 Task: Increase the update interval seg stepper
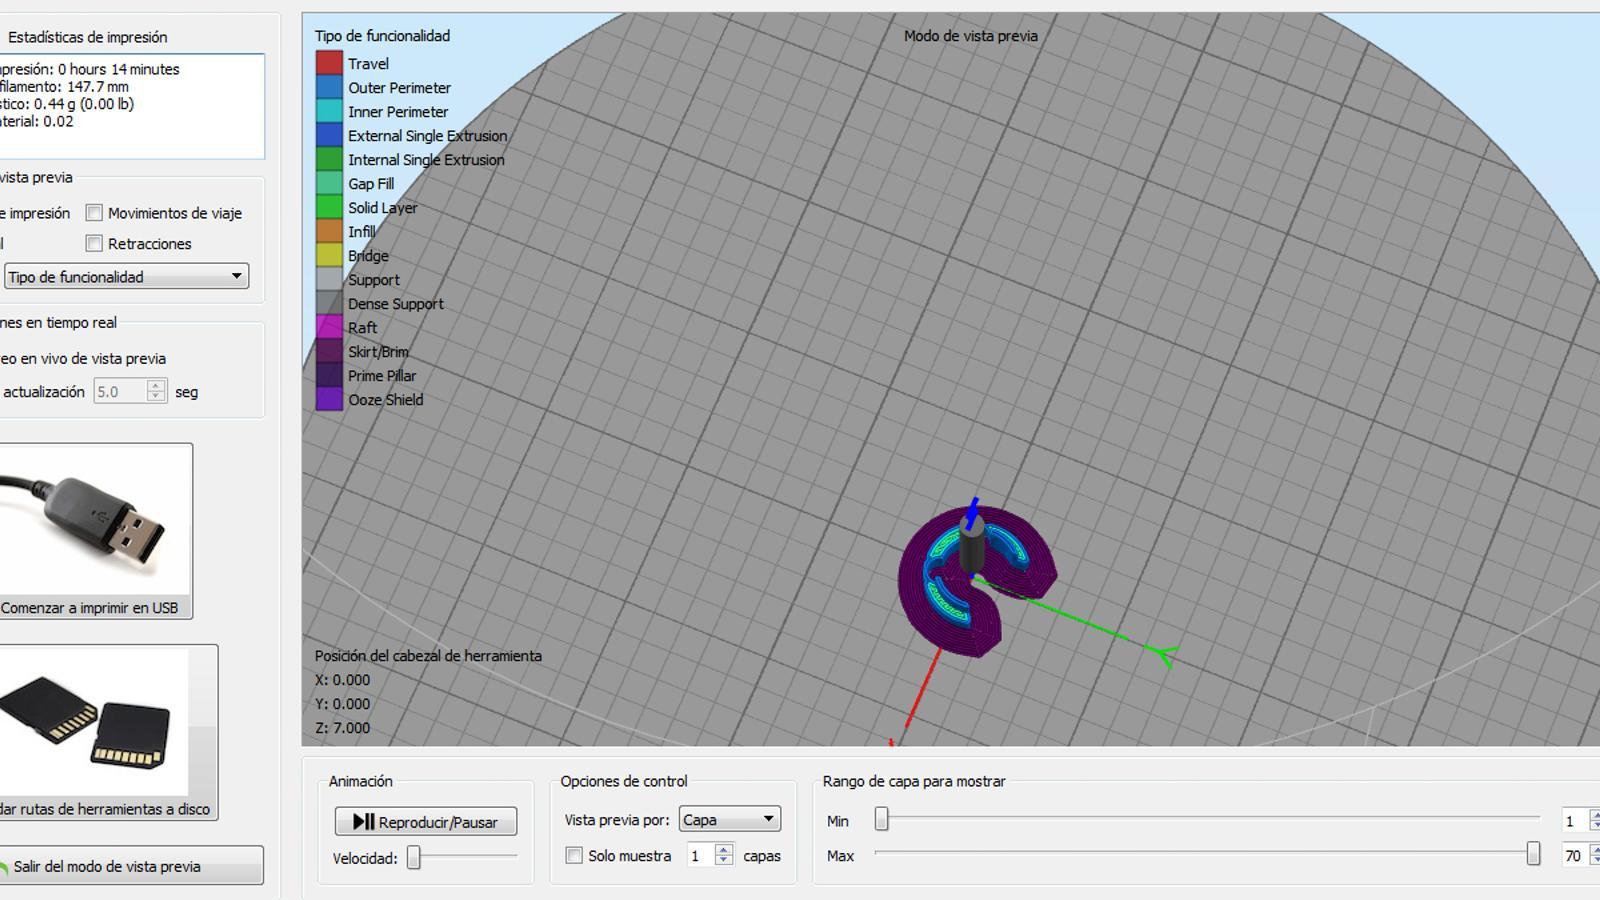pyautogui.click(x=156, y=385)
